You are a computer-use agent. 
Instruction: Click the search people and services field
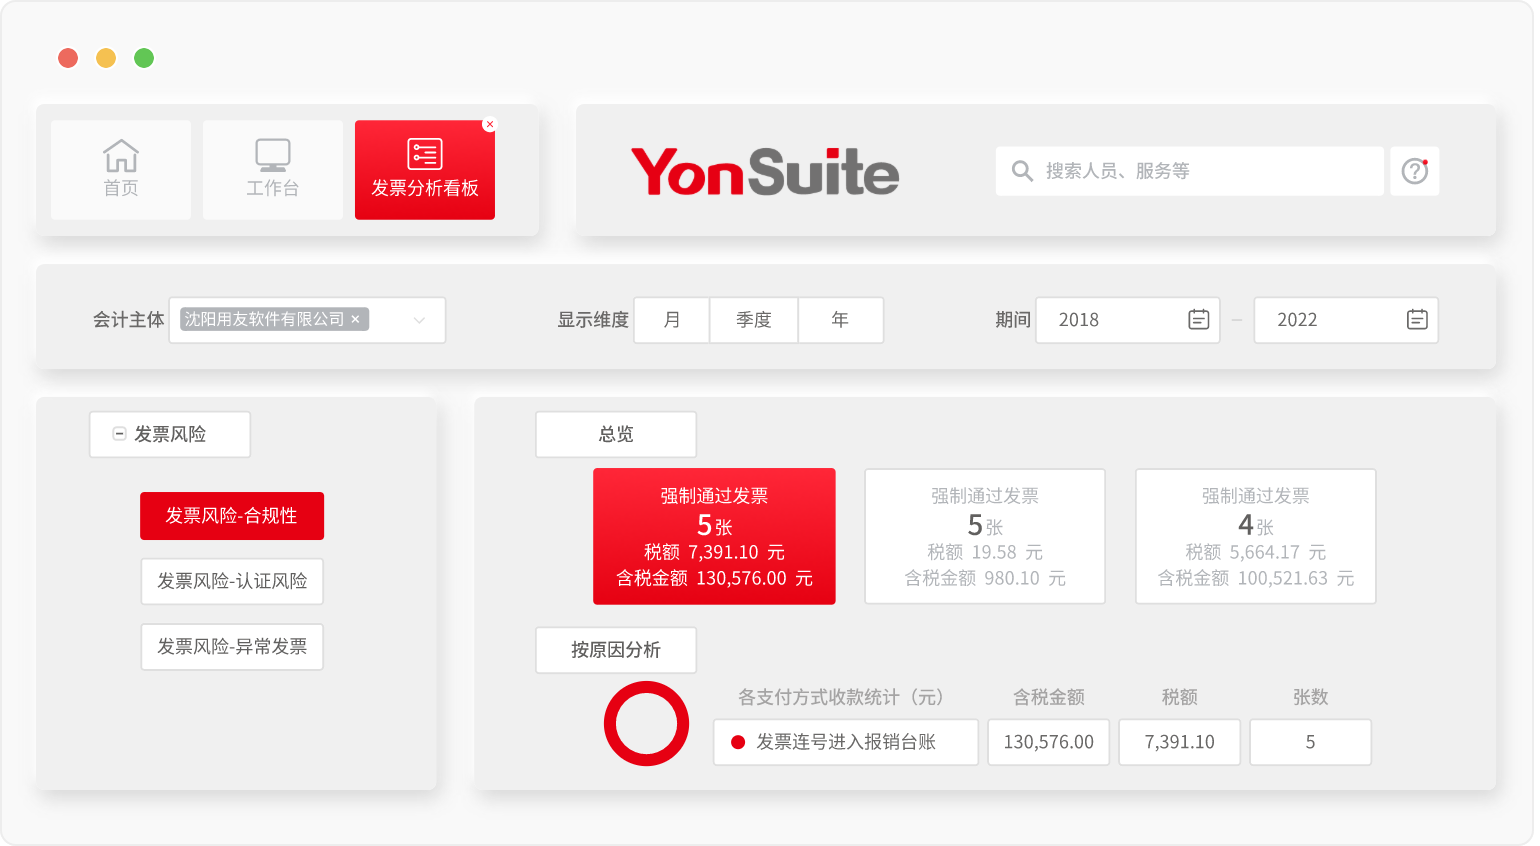(1200, 171)
